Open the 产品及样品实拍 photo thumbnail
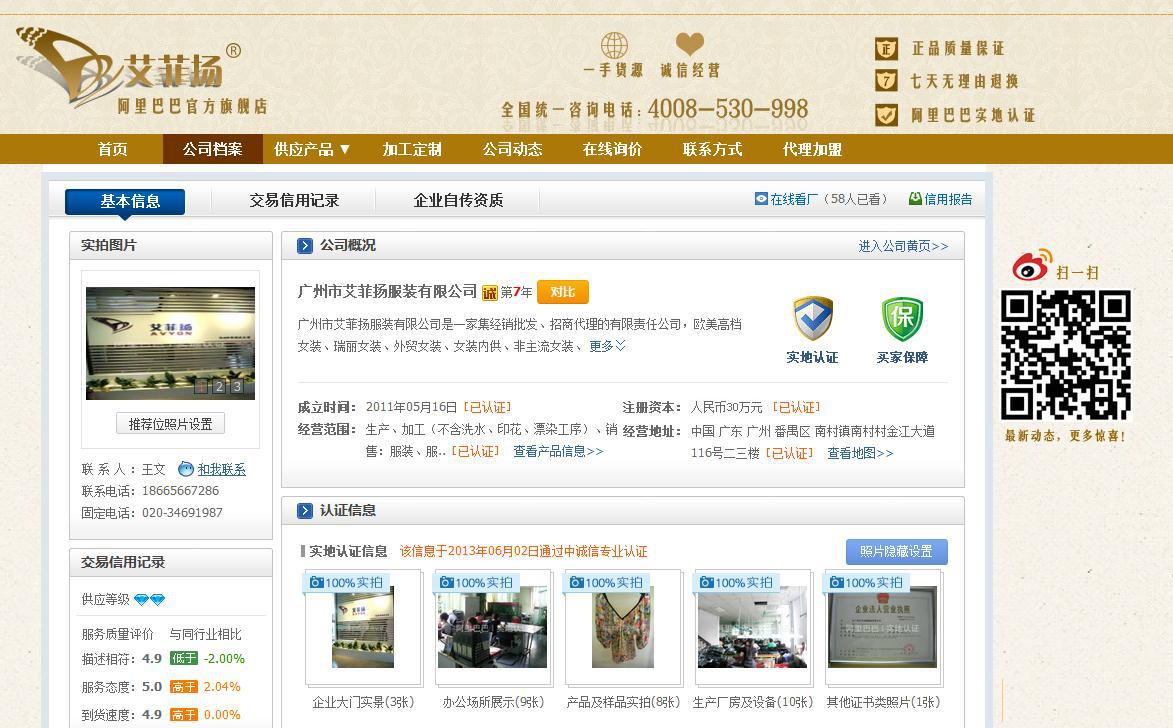Viewport: 1173px width, 728px height. (x=622, y=627)
